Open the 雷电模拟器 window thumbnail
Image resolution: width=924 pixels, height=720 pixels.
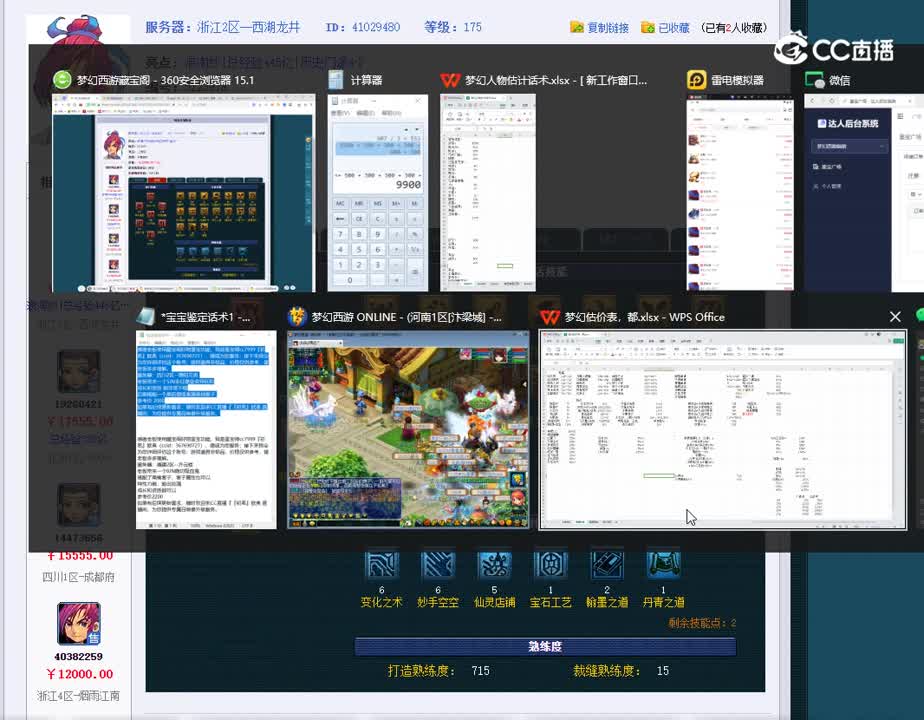tap(740, 193)
